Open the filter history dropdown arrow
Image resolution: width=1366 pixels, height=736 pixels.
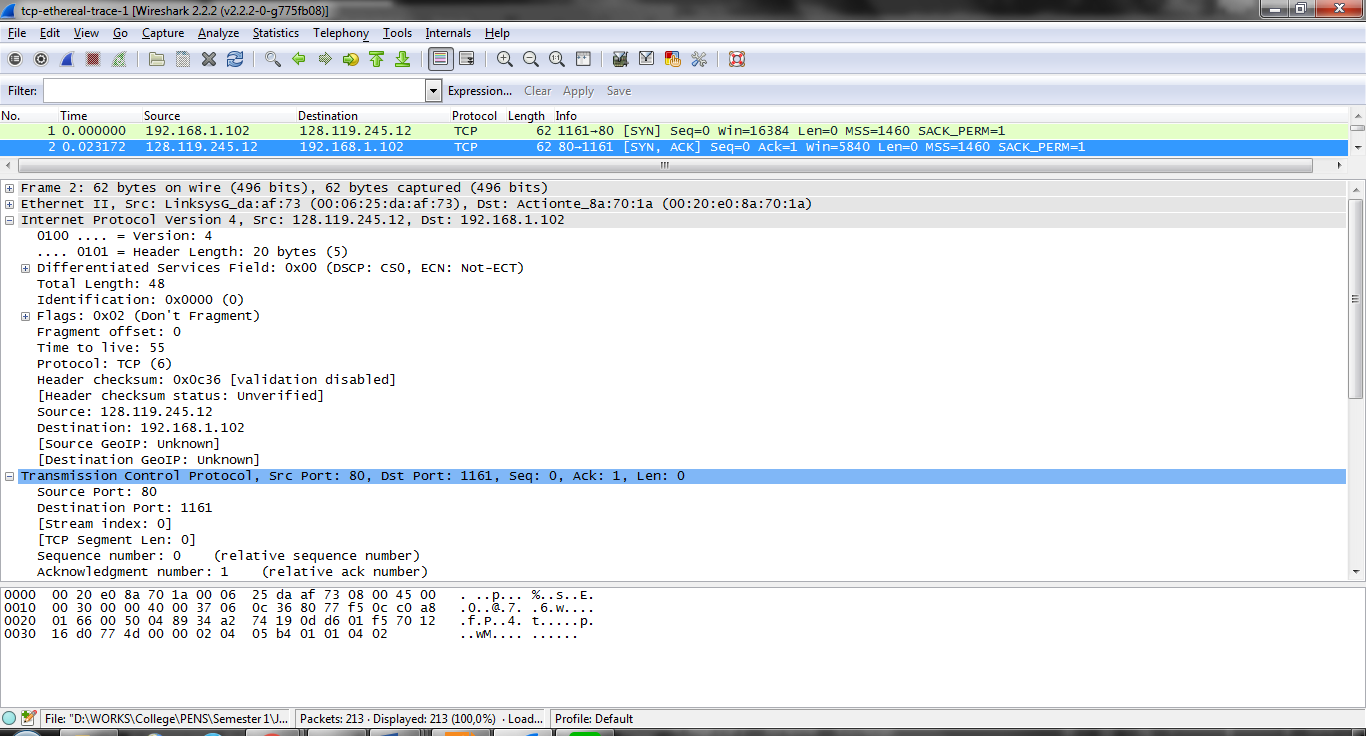pos(433,90)
